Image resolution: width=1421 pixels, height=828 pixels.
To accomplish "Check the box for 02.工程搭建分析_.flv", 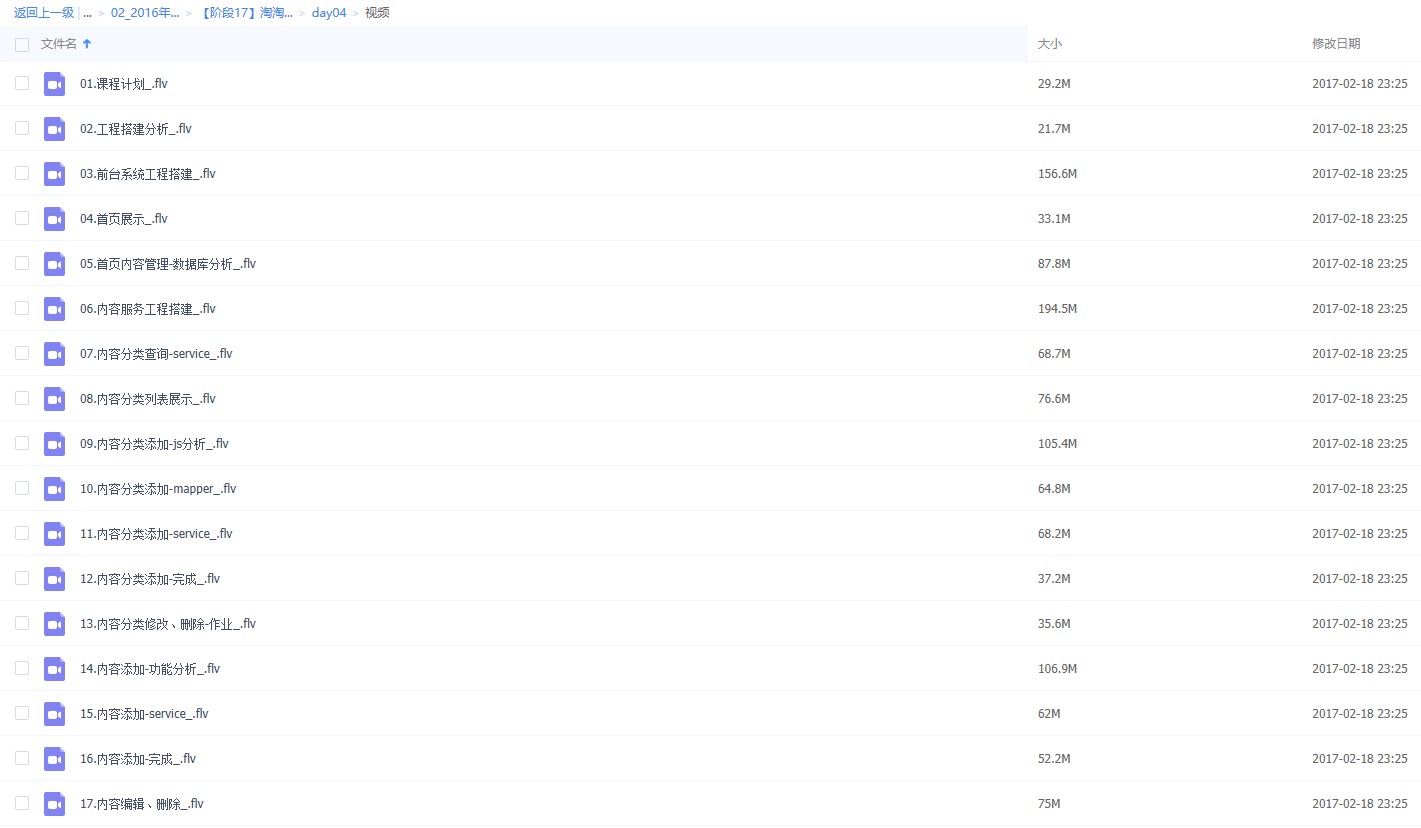I will tap(22, 128).
